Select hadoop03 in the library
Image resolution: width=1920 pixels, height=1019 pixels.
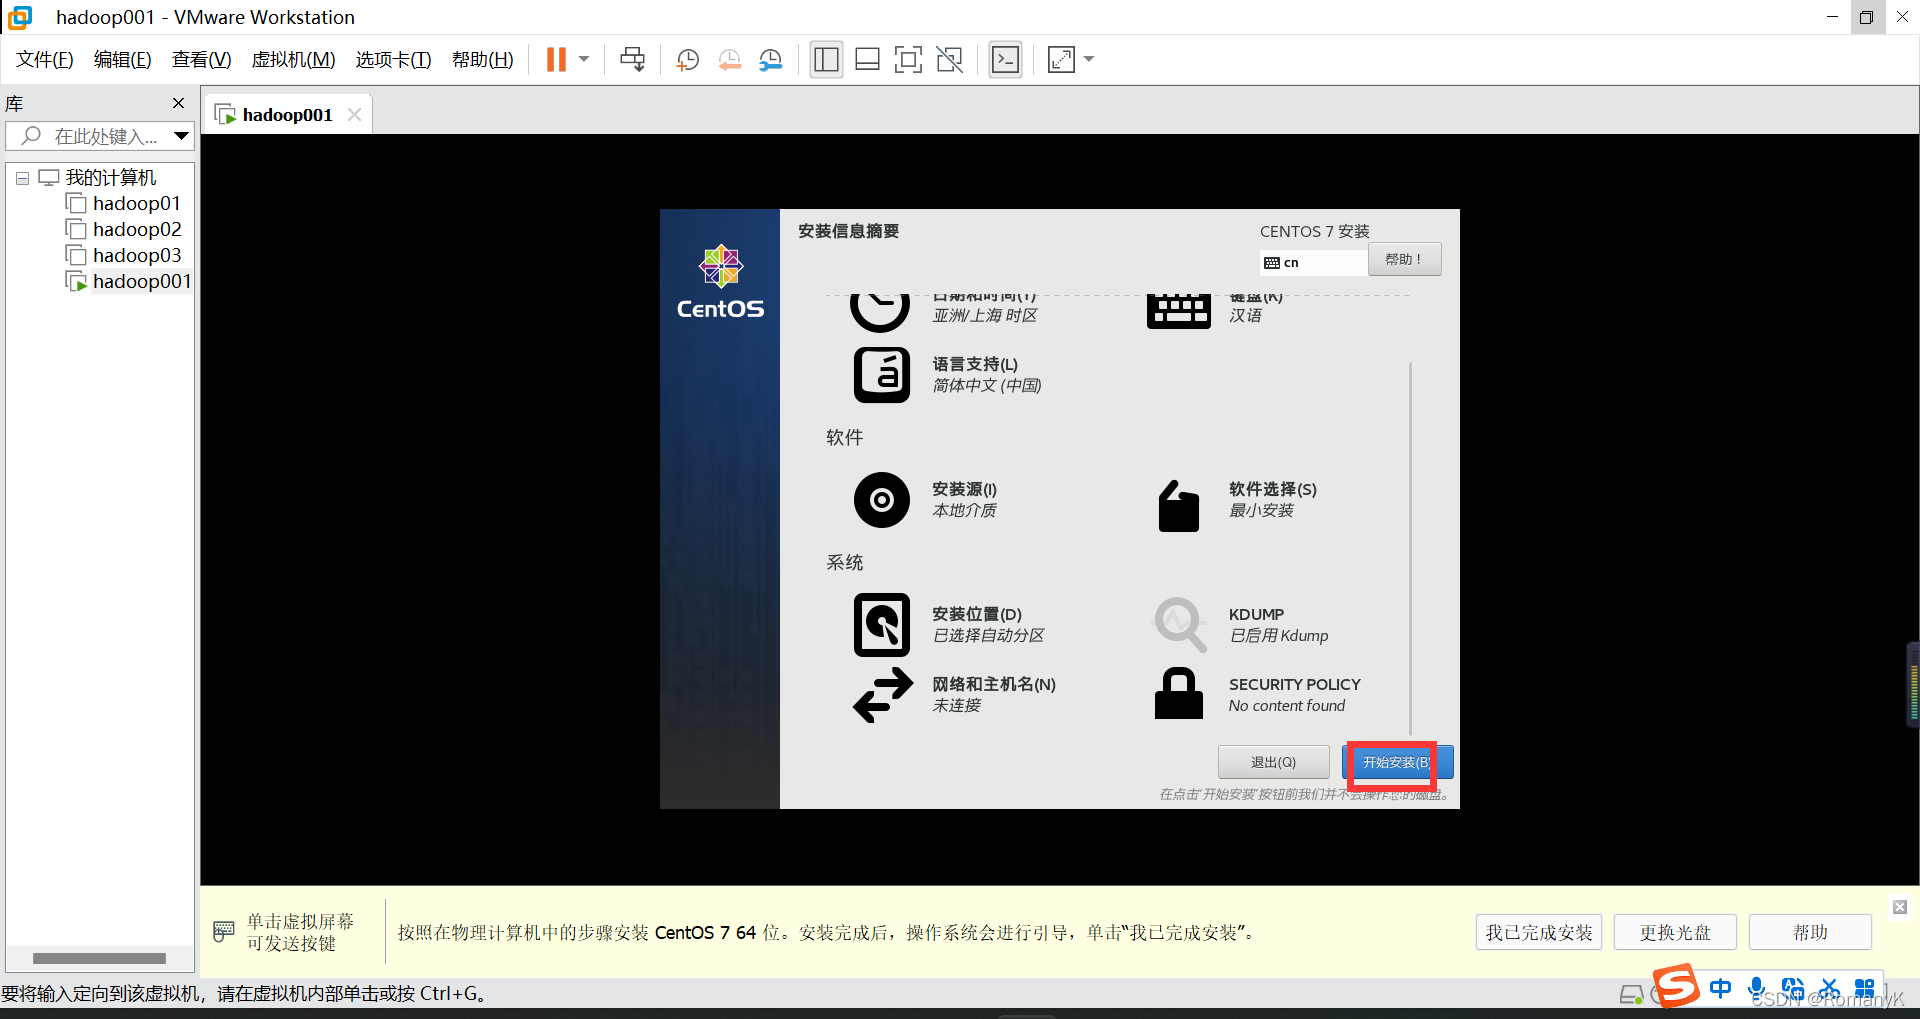point(137,256)
